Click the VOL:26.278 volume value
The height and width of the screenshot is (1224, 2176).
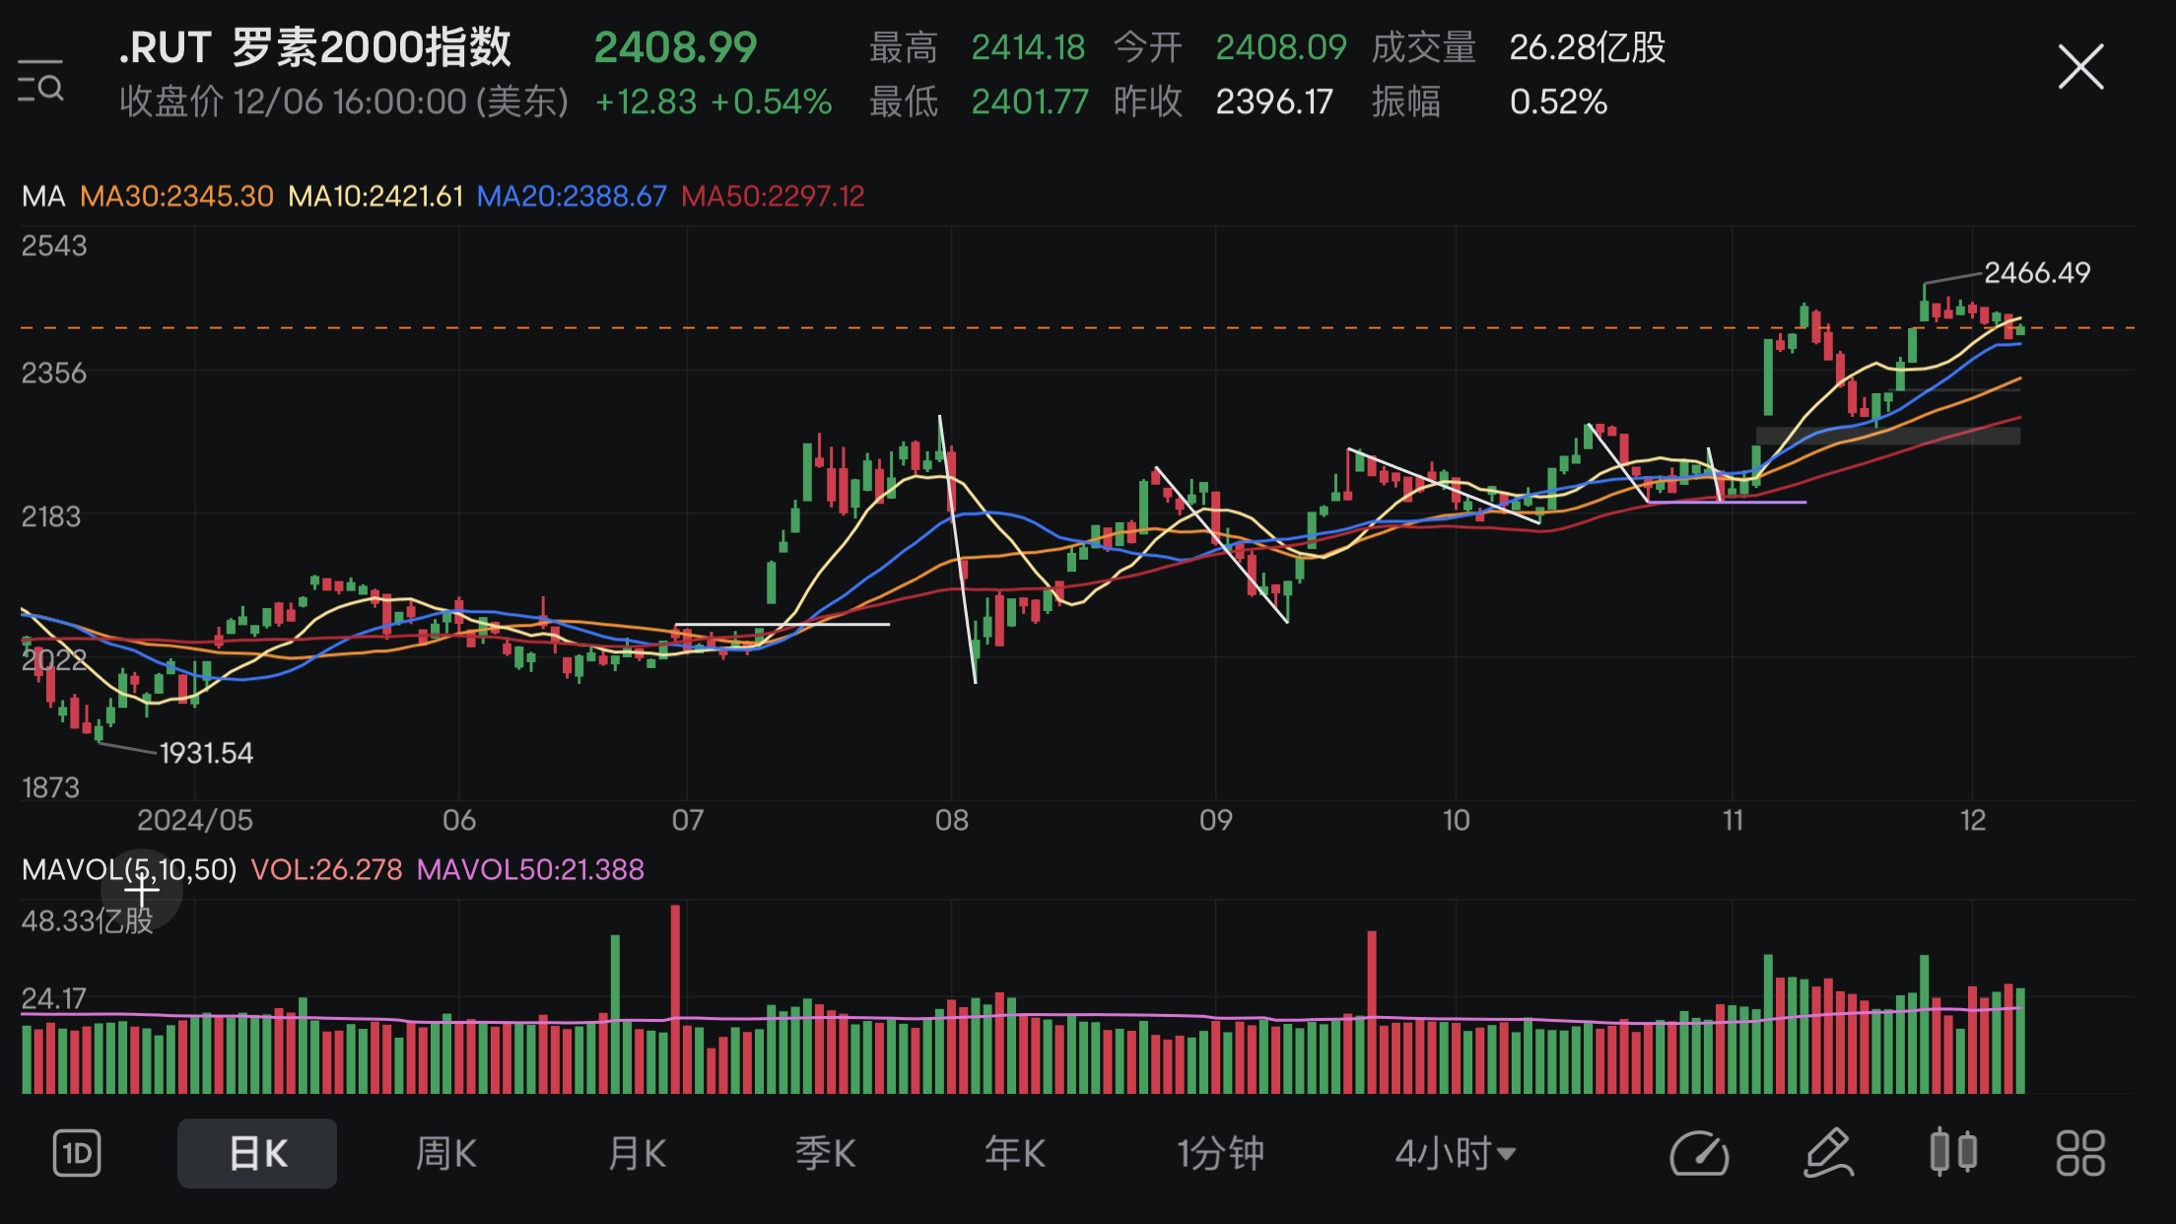[326, 869]
